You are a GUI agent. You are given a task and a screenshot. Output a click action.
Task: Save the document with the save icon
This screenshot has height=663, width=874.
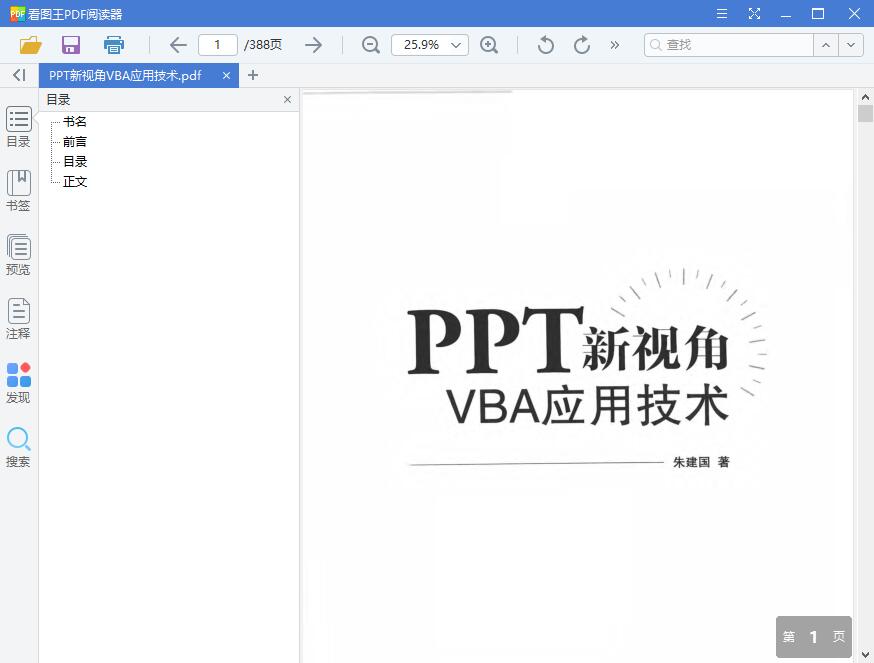[70, 45]
